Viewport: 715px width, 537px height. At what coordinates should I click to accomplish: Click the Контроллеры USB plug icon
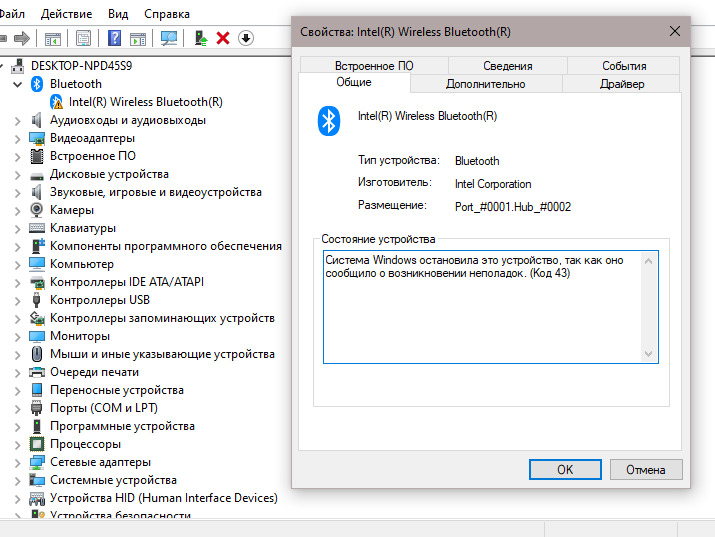pyautogui.click(x=36, y=300)
